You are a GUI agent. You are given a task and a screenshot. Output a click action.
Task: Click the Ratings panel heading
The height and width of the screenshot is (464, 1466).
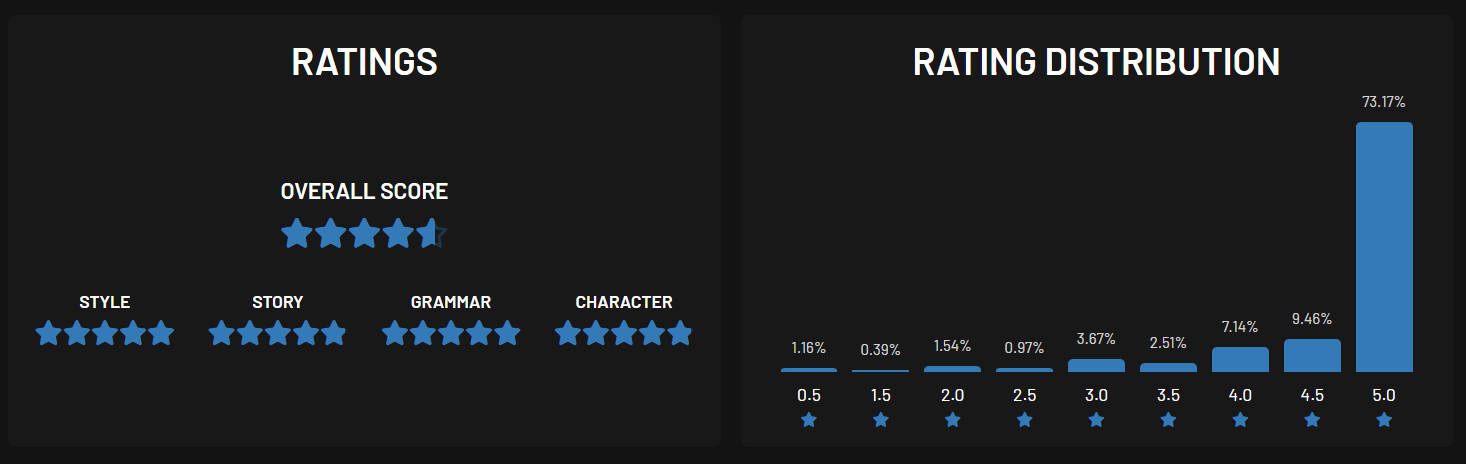coord(364,62)
